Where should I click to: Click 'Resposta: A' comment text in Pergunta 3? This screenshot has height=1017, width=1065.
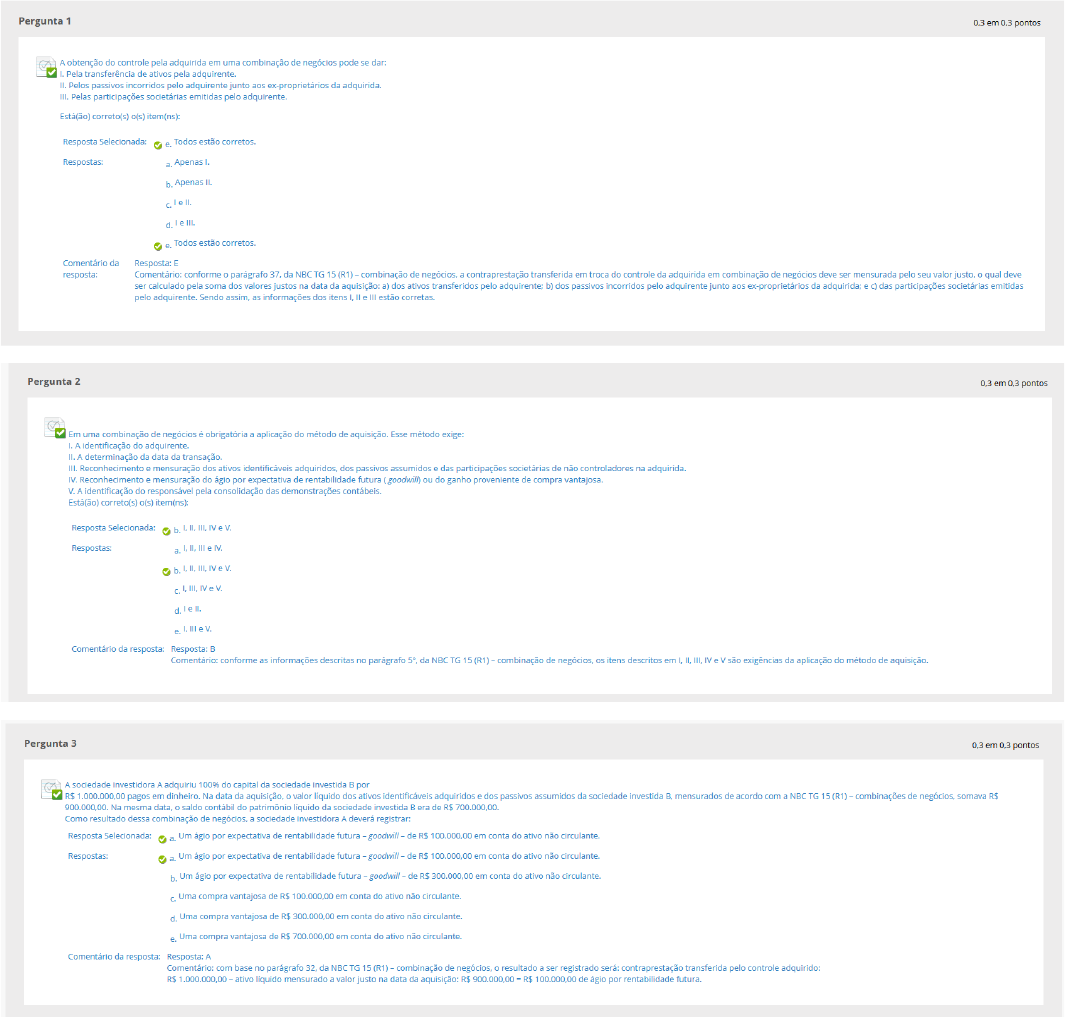coord(189,957)
